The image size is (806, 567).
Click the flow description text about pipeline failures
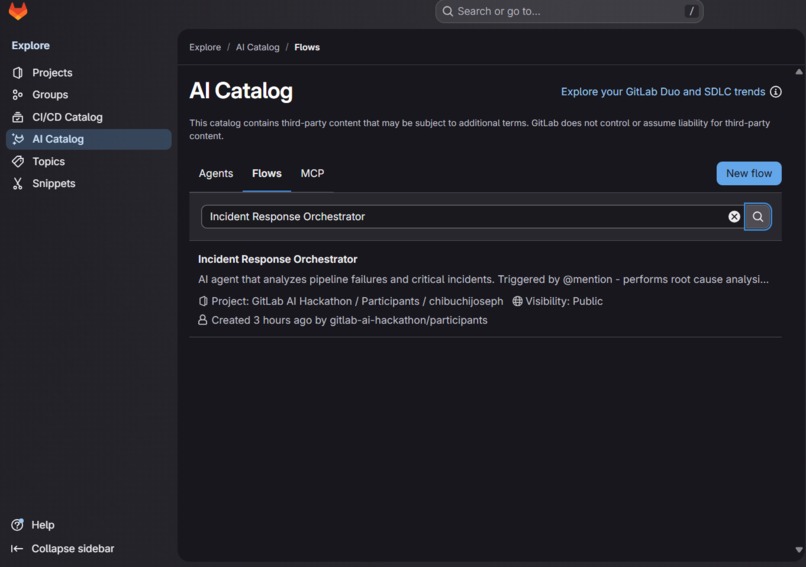483,280
